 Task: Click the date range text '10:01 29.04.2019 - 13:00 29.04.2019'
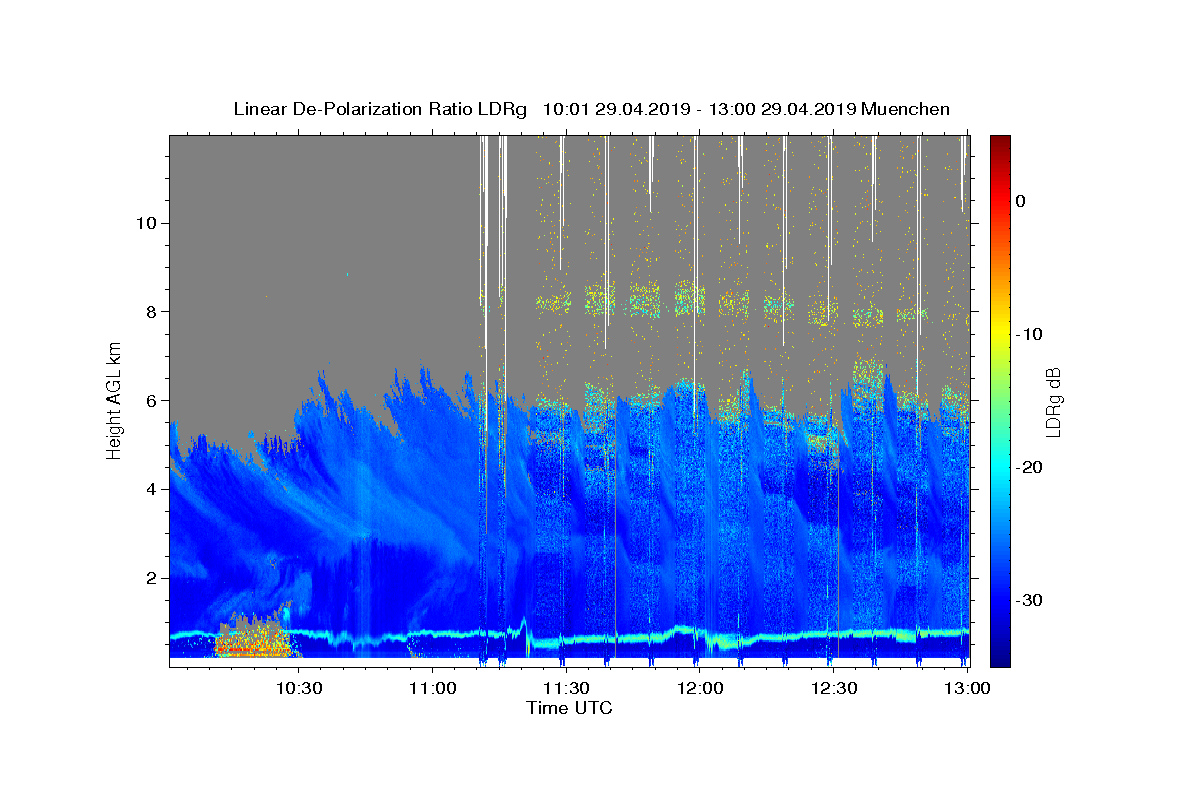699,109
